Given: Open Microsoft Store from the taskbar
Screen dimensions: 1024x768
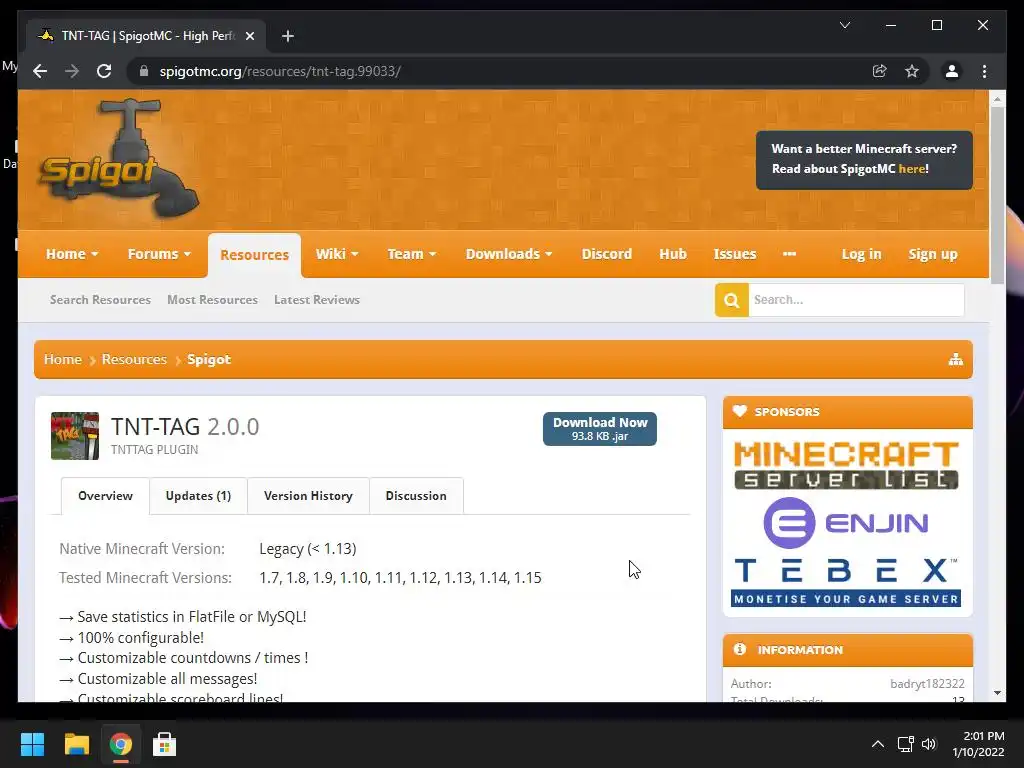Looking at the screenshot, I should 164,744.
